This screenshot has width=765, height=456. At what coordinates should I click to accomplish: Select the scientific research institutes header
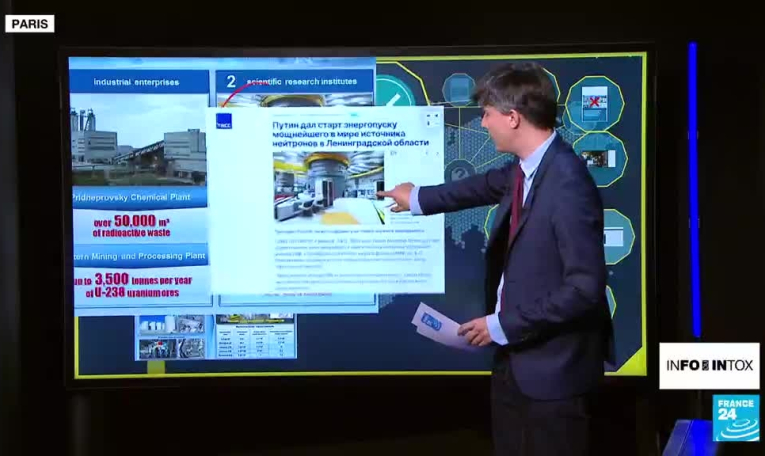(x=295, y=81)
